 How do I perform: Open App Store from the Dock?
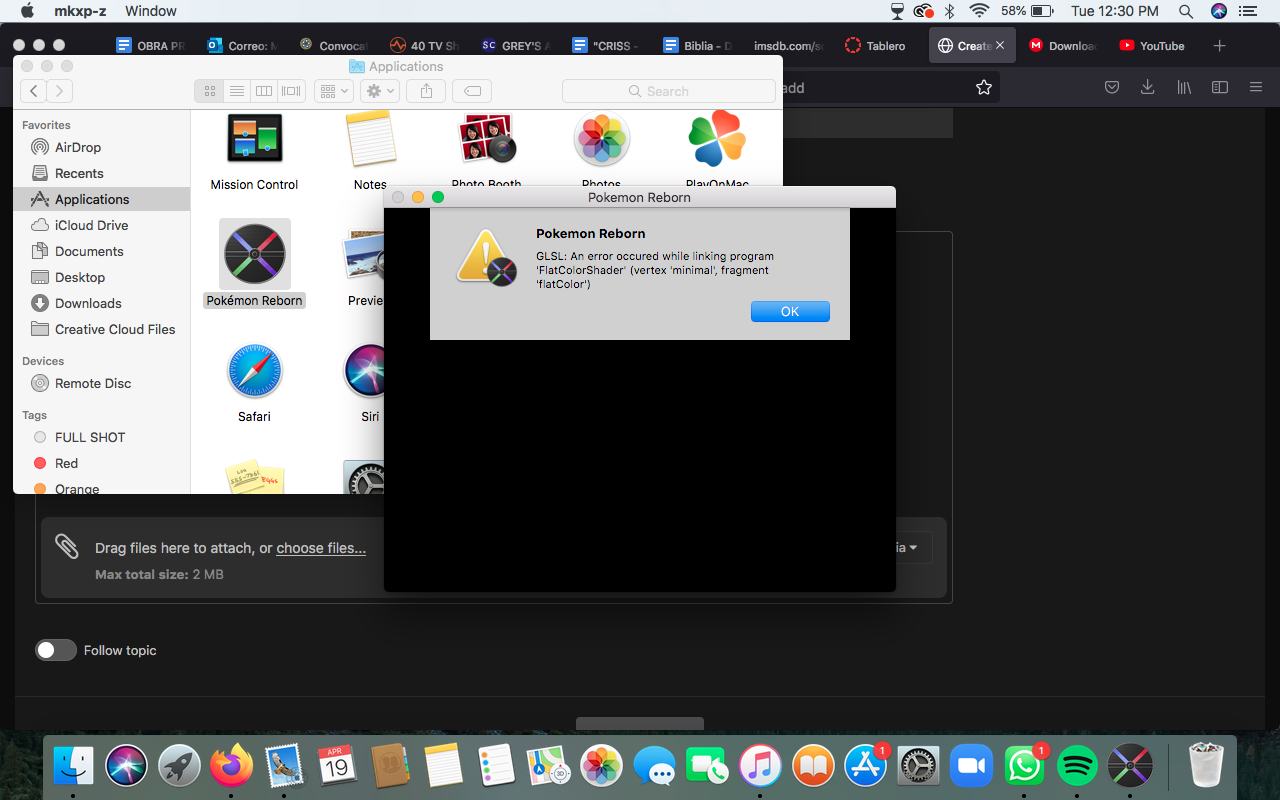pyautogui.click(x=866, y=767)
